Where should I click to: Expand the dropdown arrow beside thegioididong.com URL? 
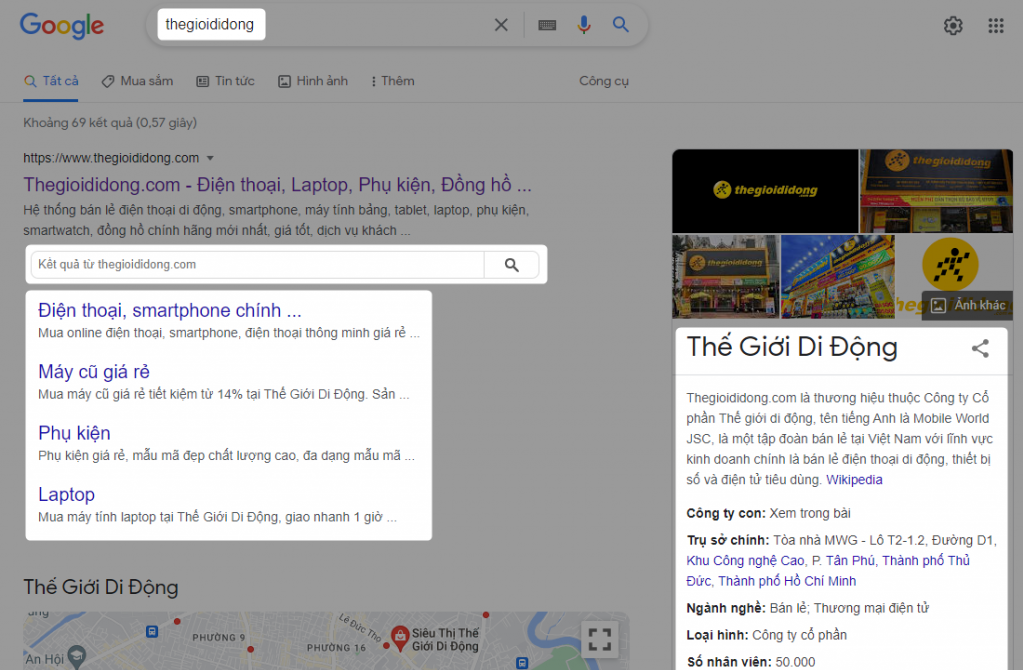point(210,159)
